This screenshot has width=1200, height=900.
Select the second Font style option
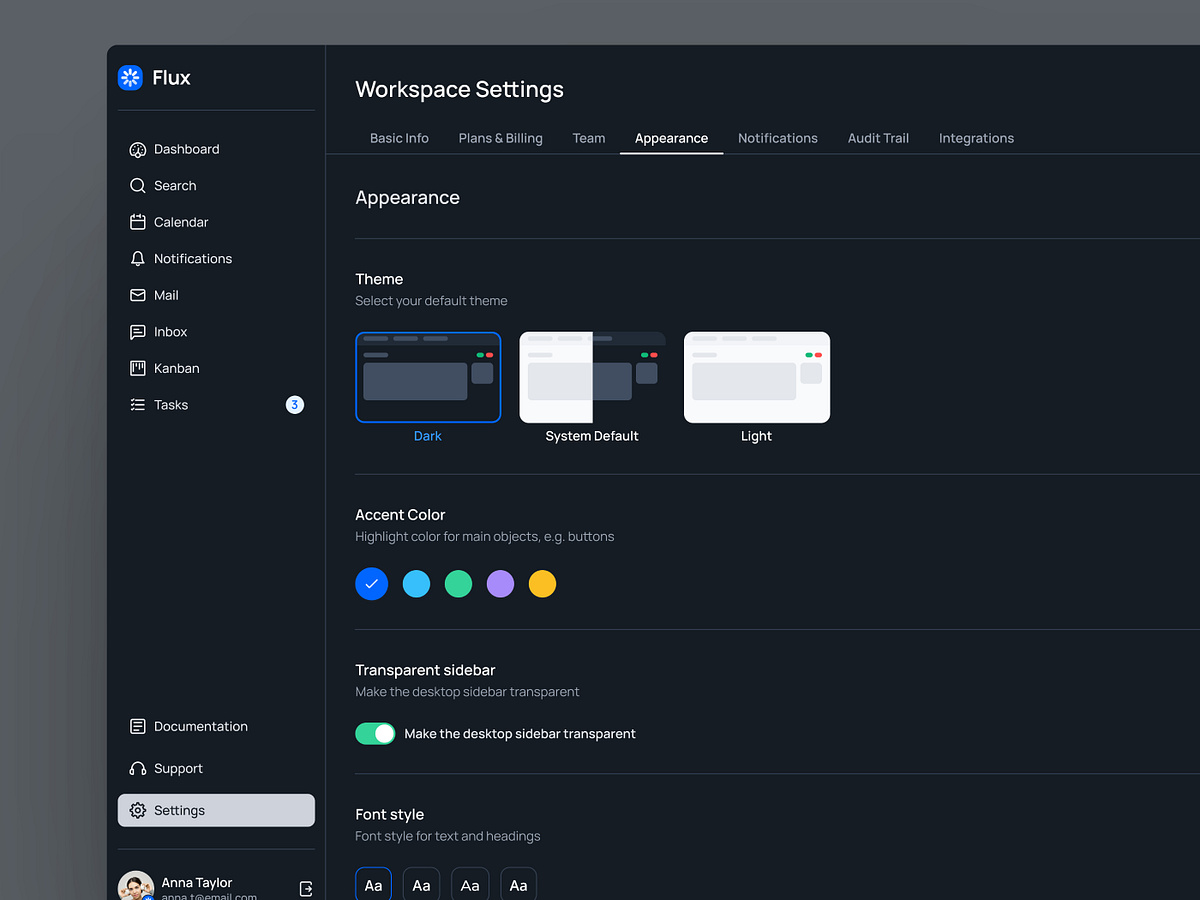(x=421, y=885)
